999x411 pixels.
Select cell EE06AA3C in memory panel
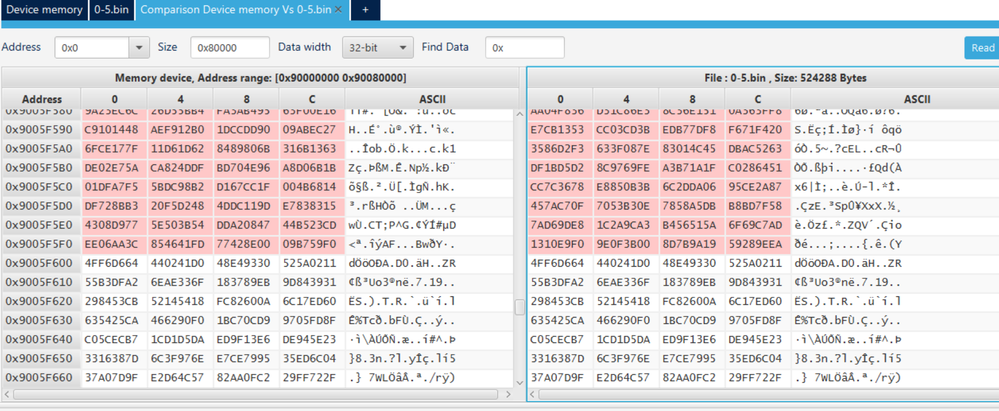coord(114,244)
